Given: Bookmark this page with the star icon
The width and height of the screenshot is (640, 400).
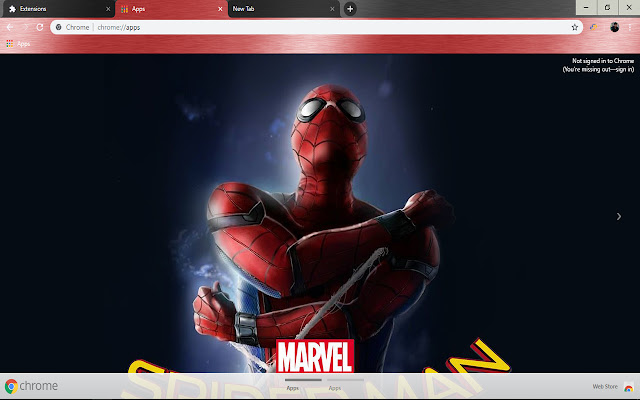Looking at the screenshot, I should click(x=575, y=27).
